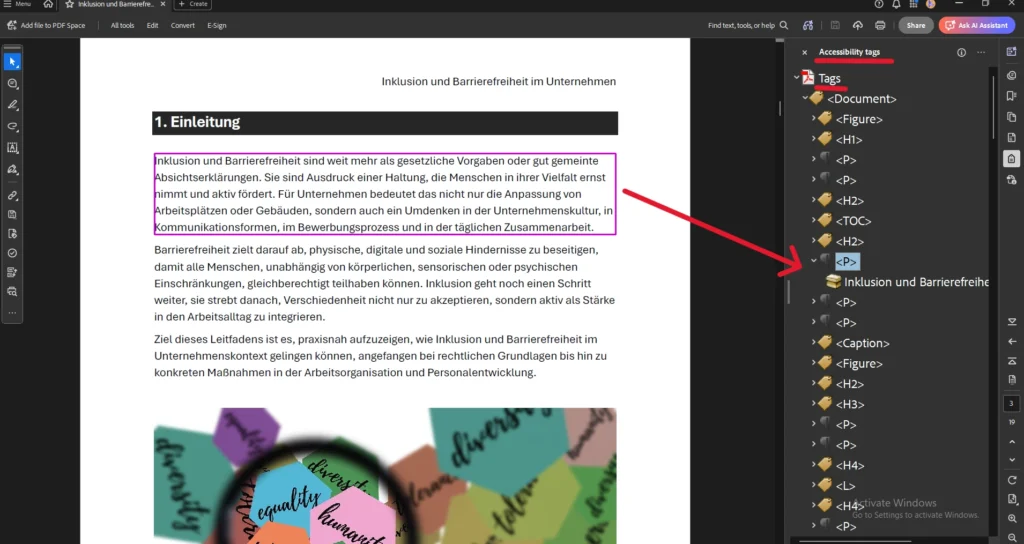Click the heading '1. Einleitung' in document

[x=197, y=122]
